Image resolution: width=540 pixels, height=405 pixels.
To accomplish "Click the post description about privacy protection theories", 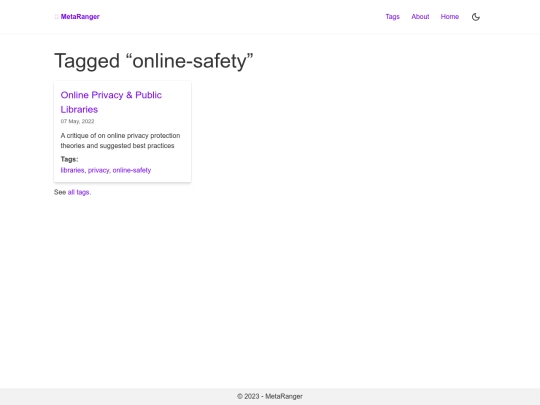I will (120, 141).
